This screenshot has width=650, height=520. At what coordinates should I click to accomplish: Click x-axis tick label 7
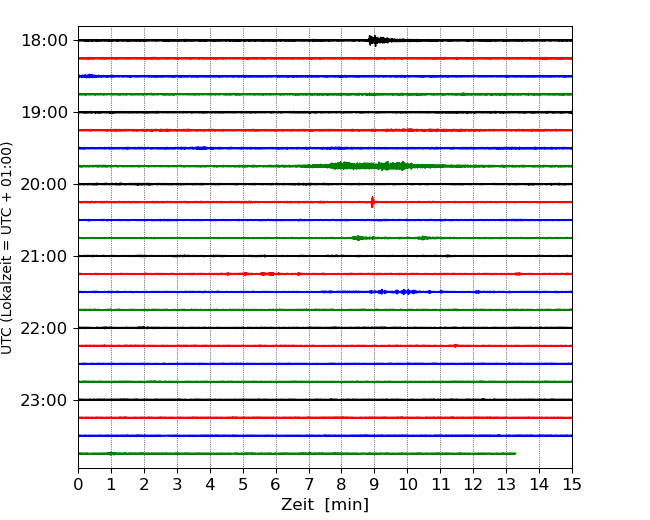point(309,484)
